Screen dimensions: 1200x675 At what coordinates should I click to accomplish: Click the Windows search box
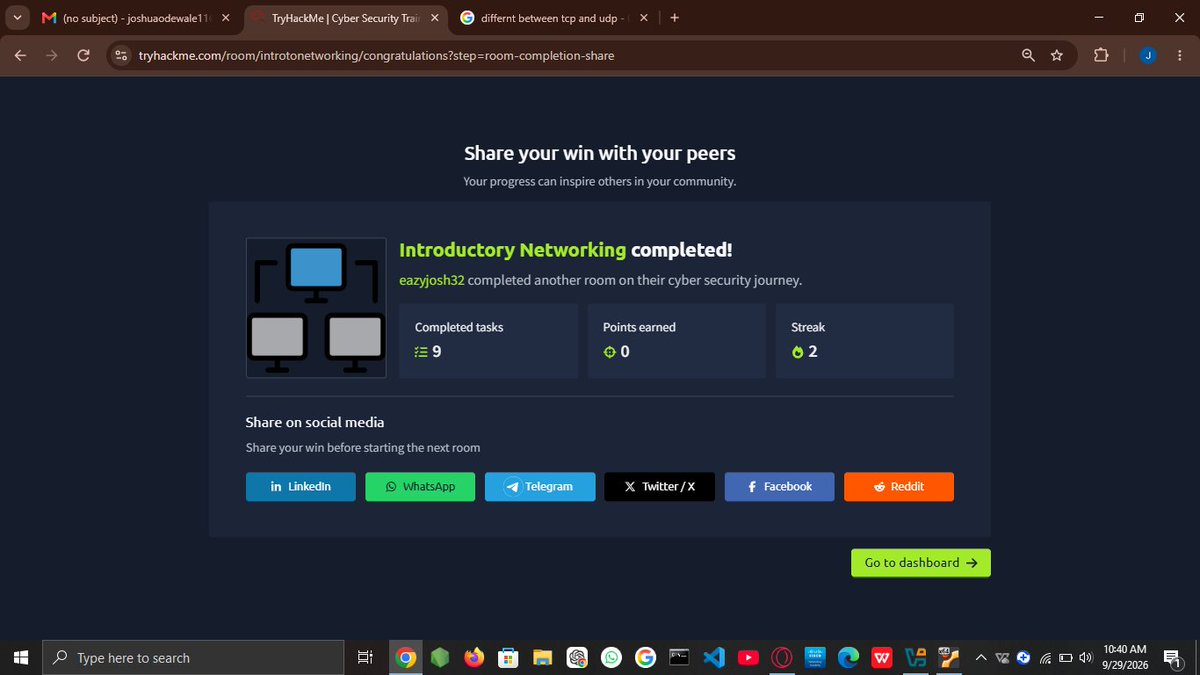click(192, 657)
